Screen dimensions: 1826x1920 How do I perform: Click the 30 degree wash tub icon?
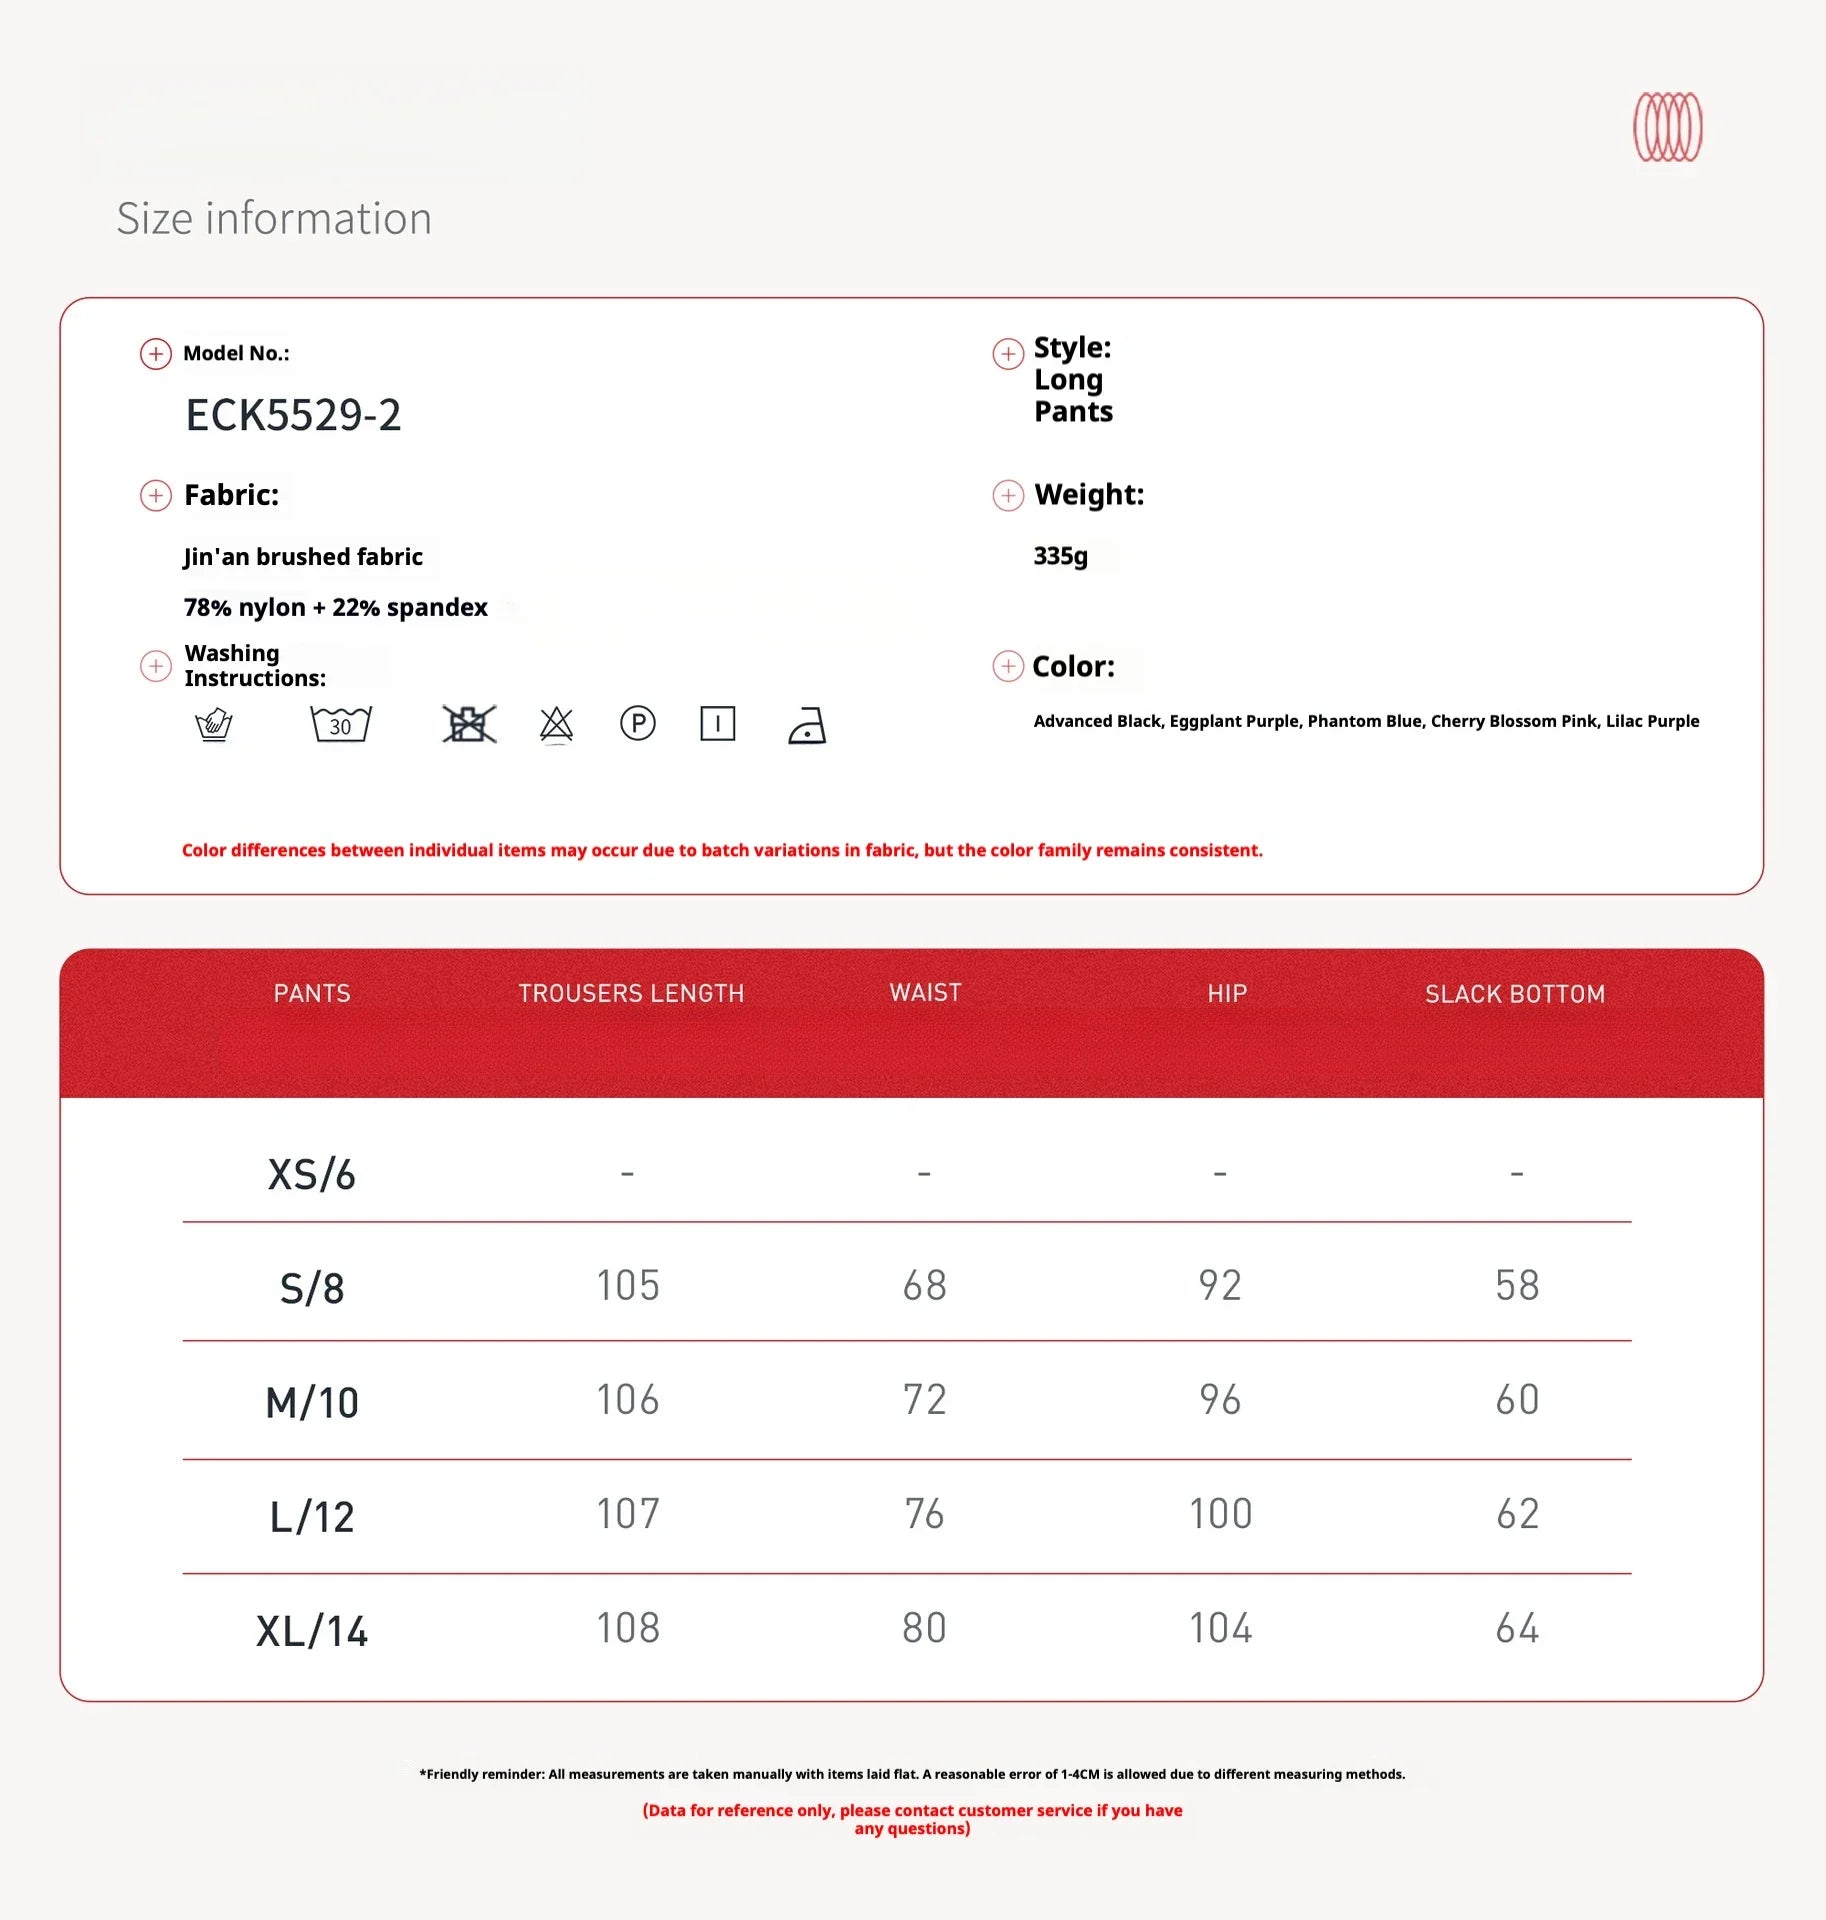coord(340,724)
